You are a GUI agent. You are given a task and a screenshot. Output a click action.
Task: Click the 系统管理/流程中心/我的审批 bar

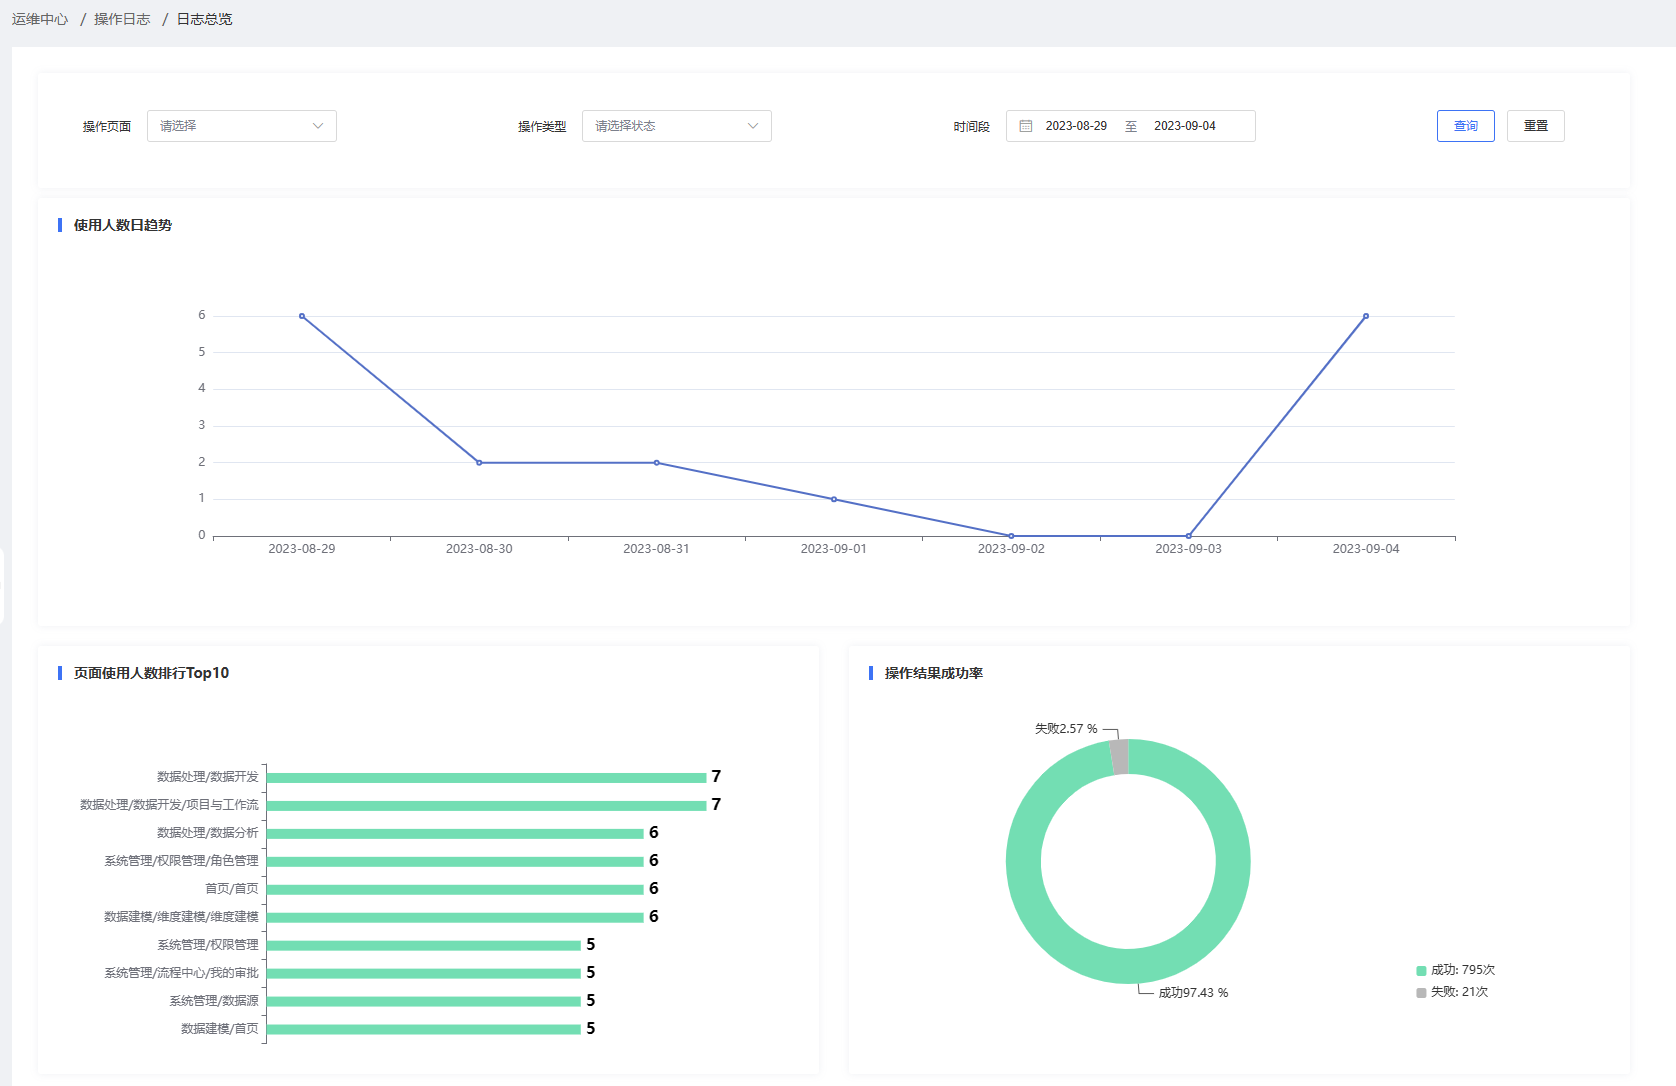[x=424, y=974]
